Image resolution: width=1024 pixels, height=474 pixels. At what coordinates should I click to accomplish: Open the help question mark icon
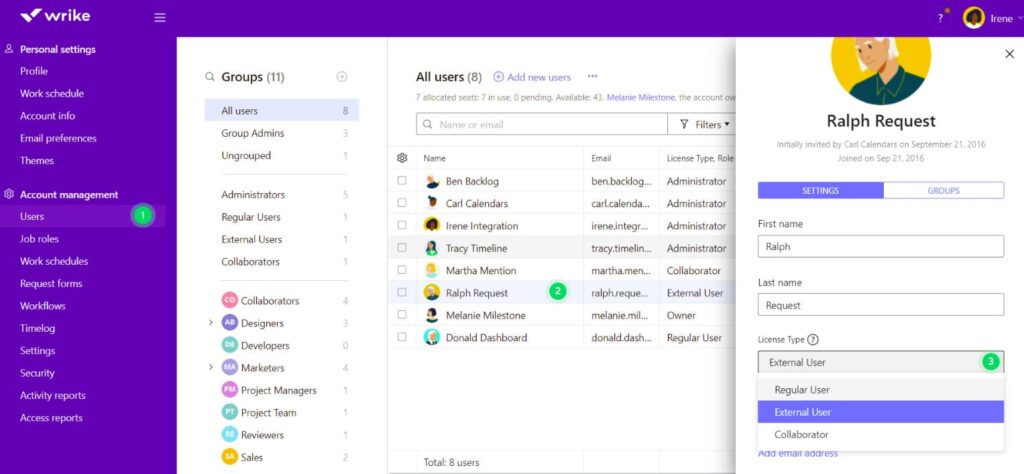[x=940, y=18]
